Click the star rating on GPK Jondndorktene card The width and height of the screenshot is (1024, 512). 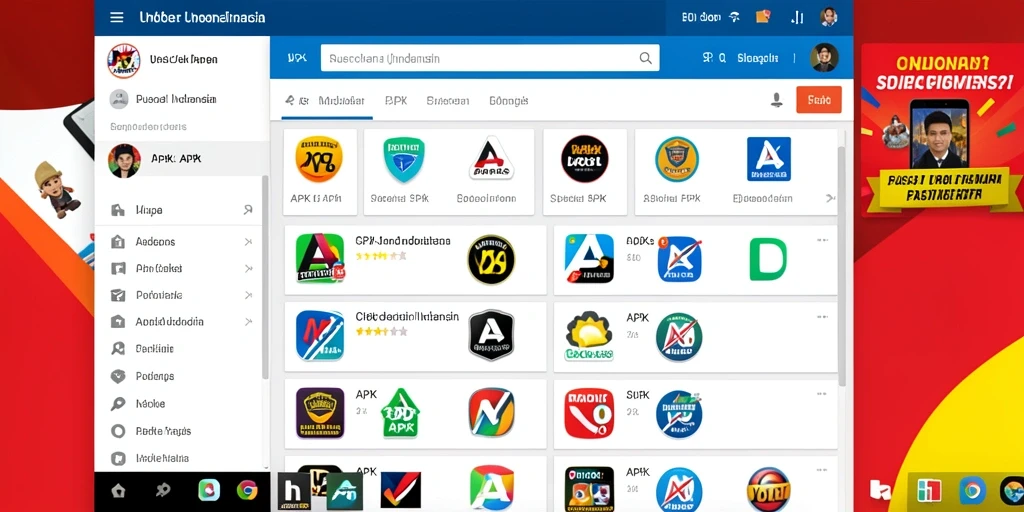[381, 257]
